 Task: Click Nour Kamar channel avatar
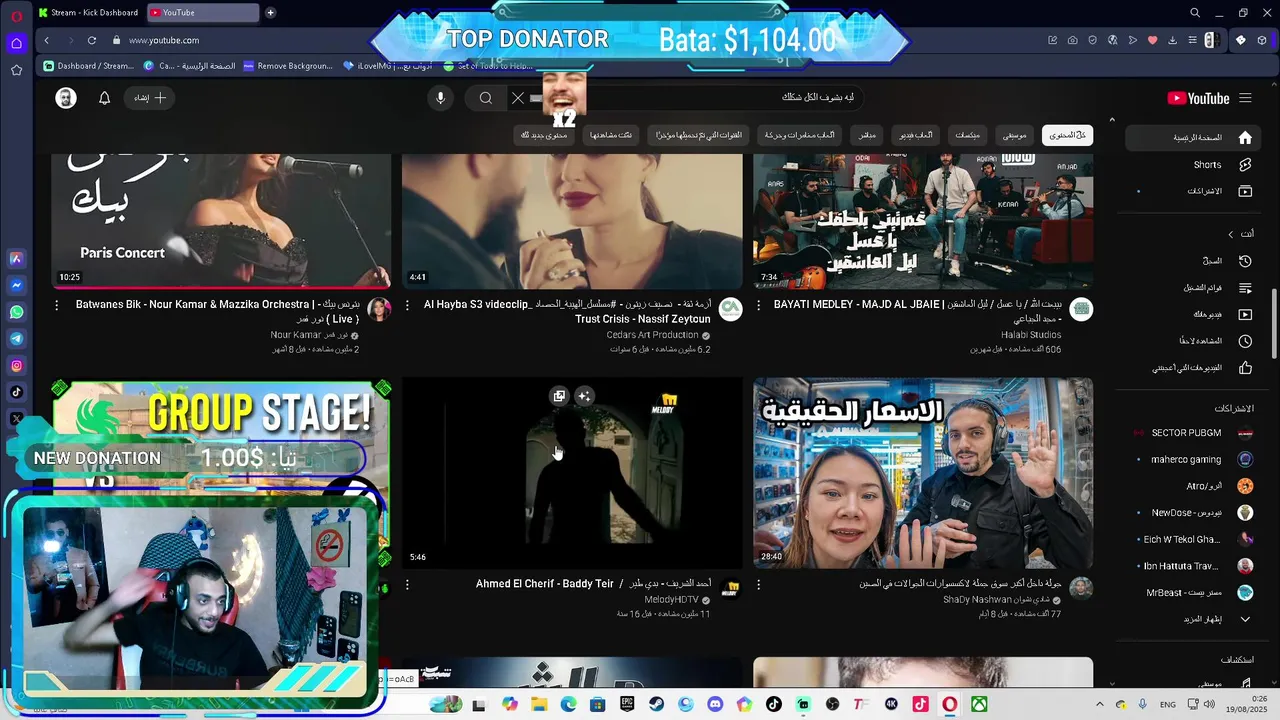[x=379, y=309]
